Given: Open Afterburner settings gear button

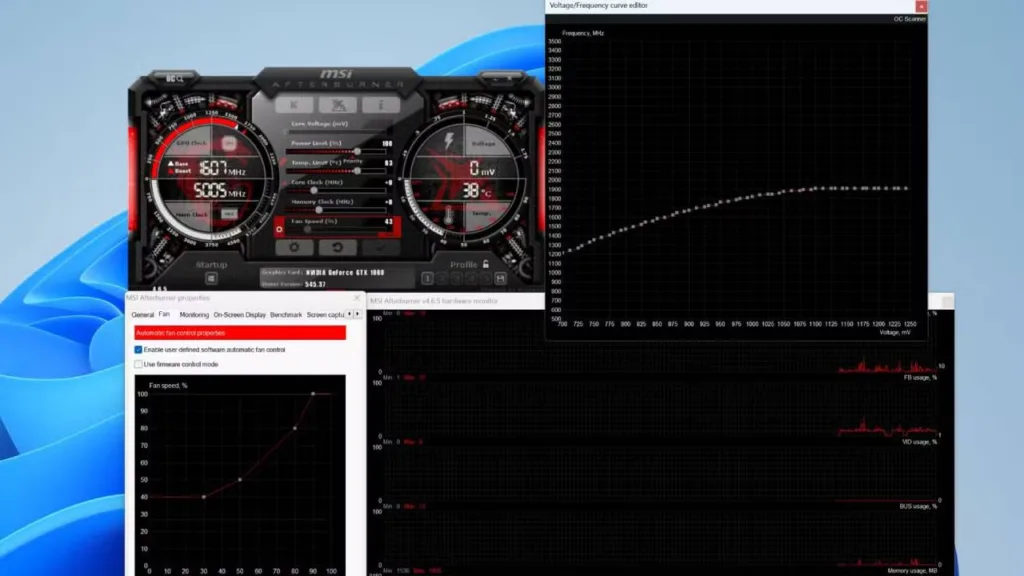Looking at the screenshot, I should click(x=294, y=248).
